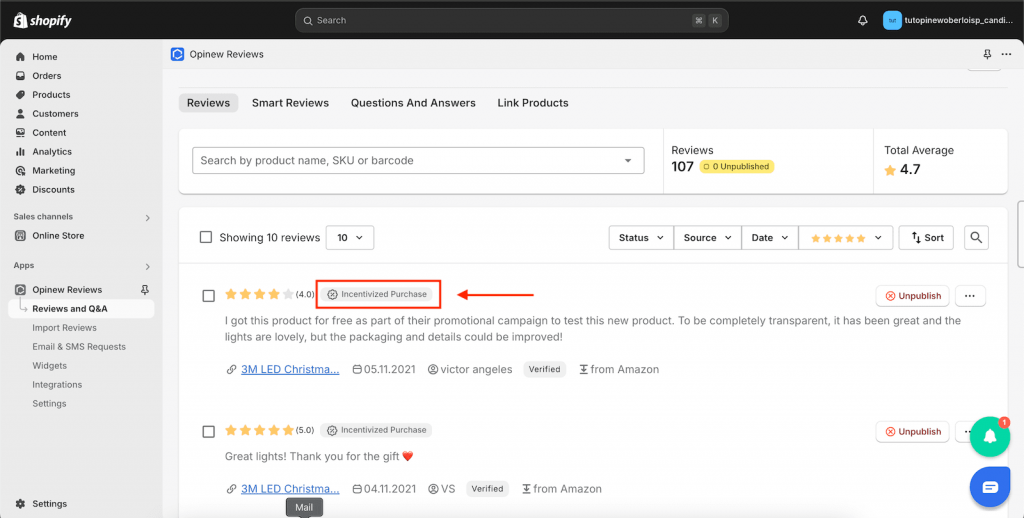Open the Source filter dropdown
The image size is (1024, 518).
pos(706,238)
